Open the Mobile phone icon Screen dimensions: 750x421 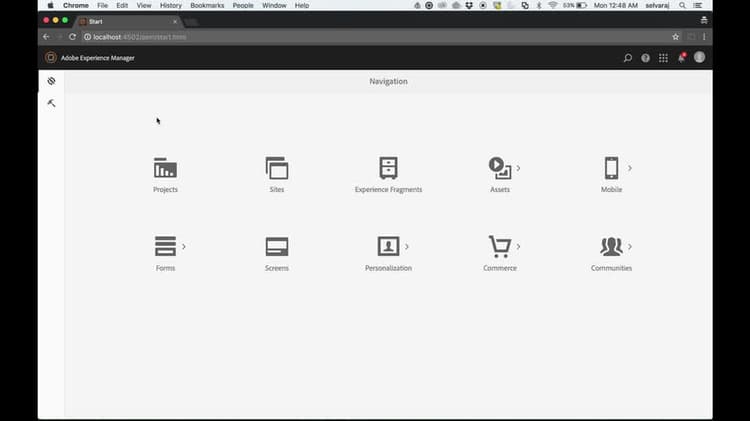(611, 168)
